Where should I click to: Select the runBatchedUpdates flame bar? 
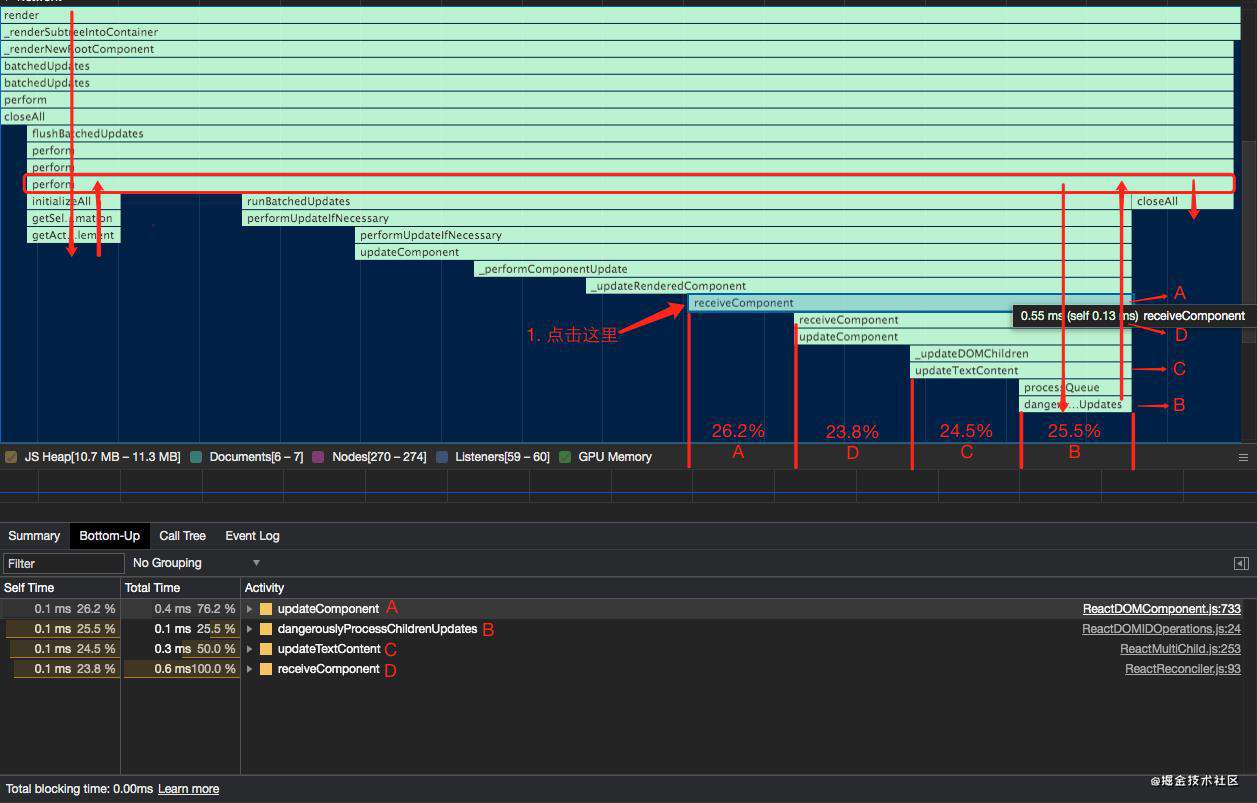(687, 201)
